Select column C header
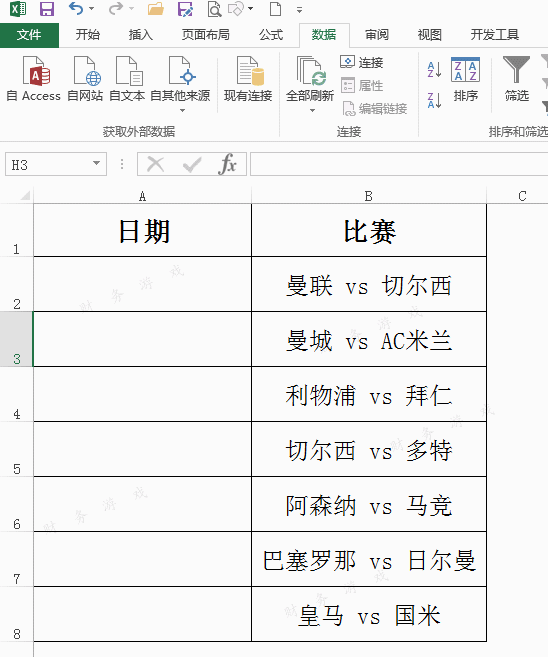 click(522, 196)
